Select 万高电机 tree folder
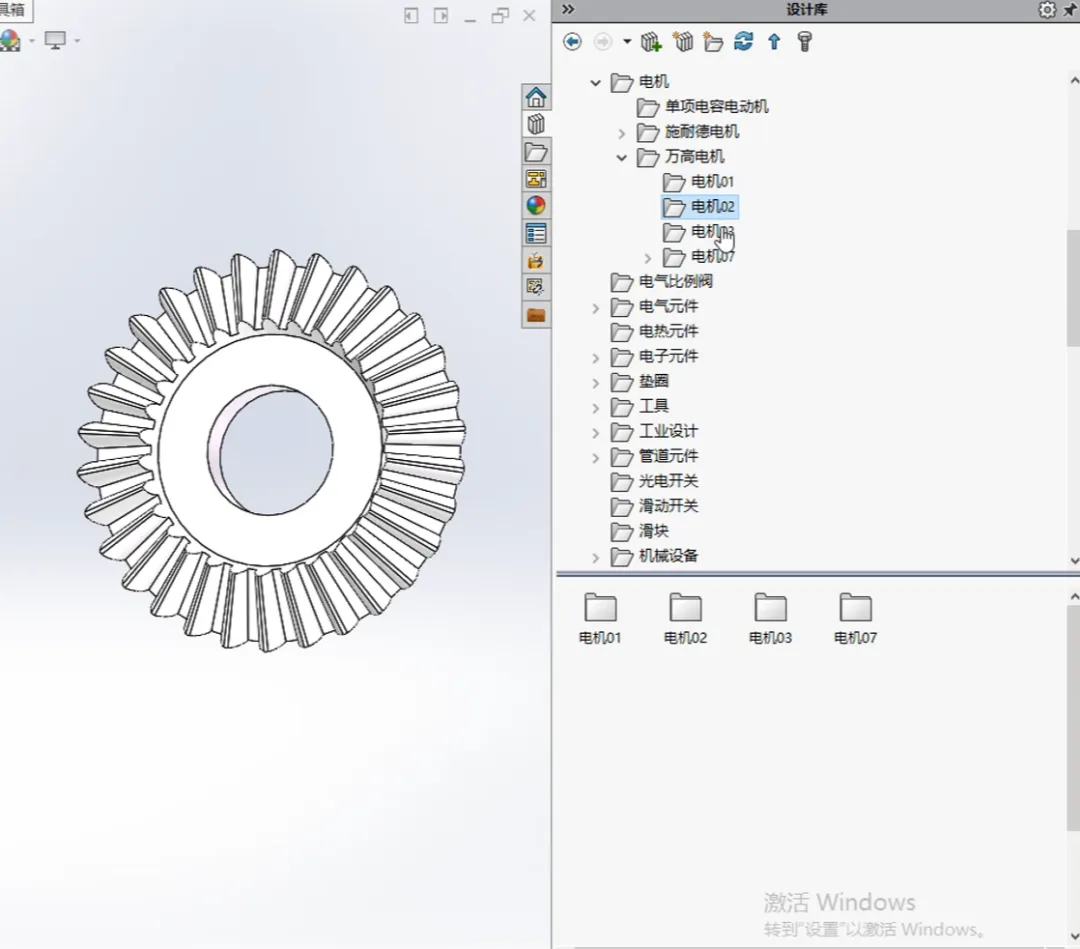The height and width of the screenshot is (949, 1080). 681,157
